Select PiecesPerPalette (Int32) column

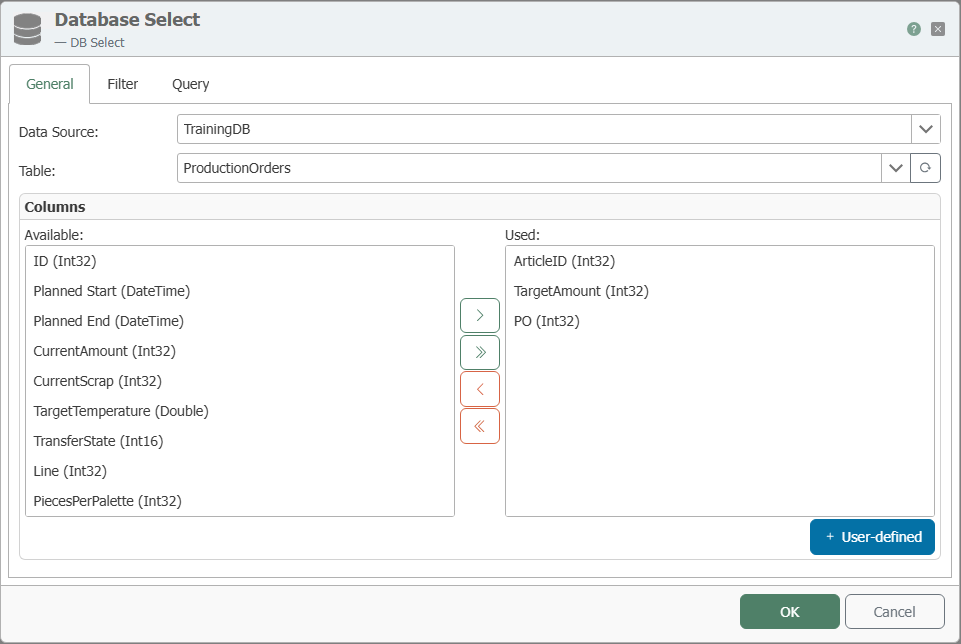pos(240,501)
